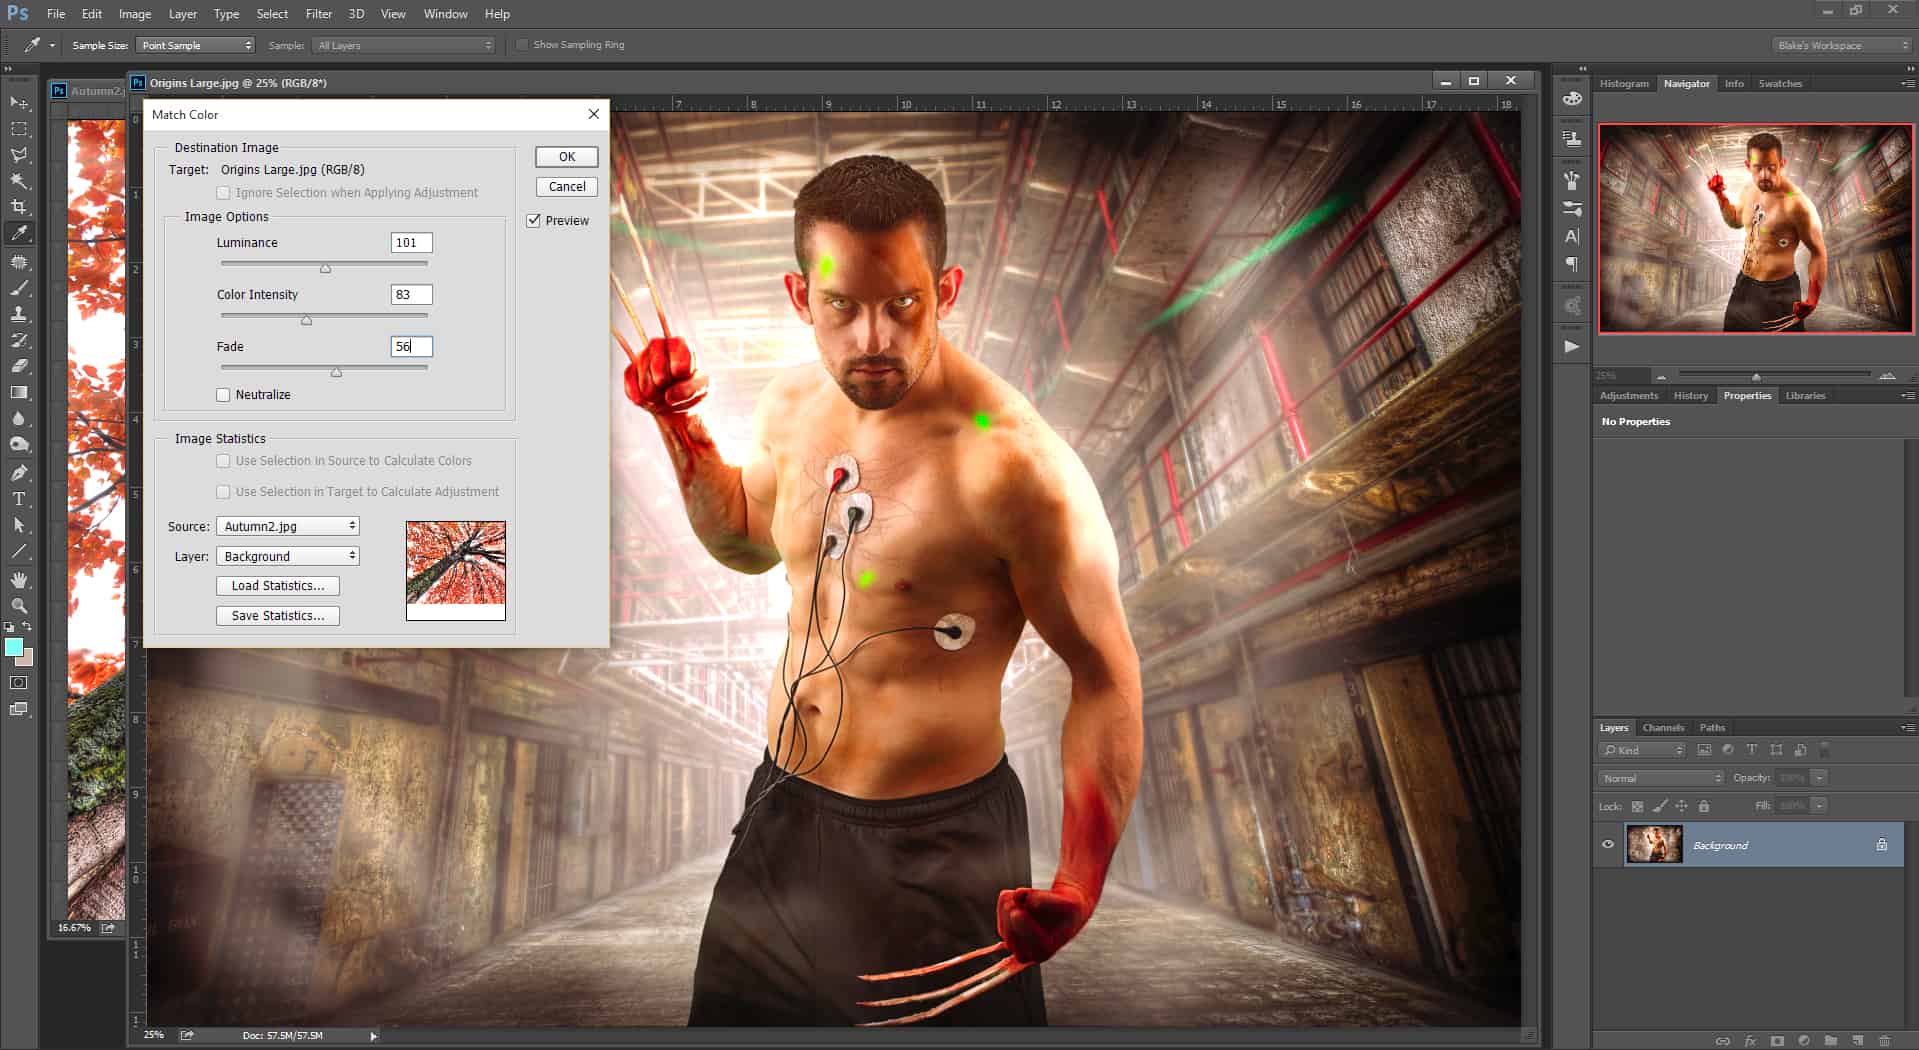Switch to the Adjustments tab
Image resolution: width=1919 pixels, height=1050 pixels.
pyautogui.click(x=1628, y=396)
